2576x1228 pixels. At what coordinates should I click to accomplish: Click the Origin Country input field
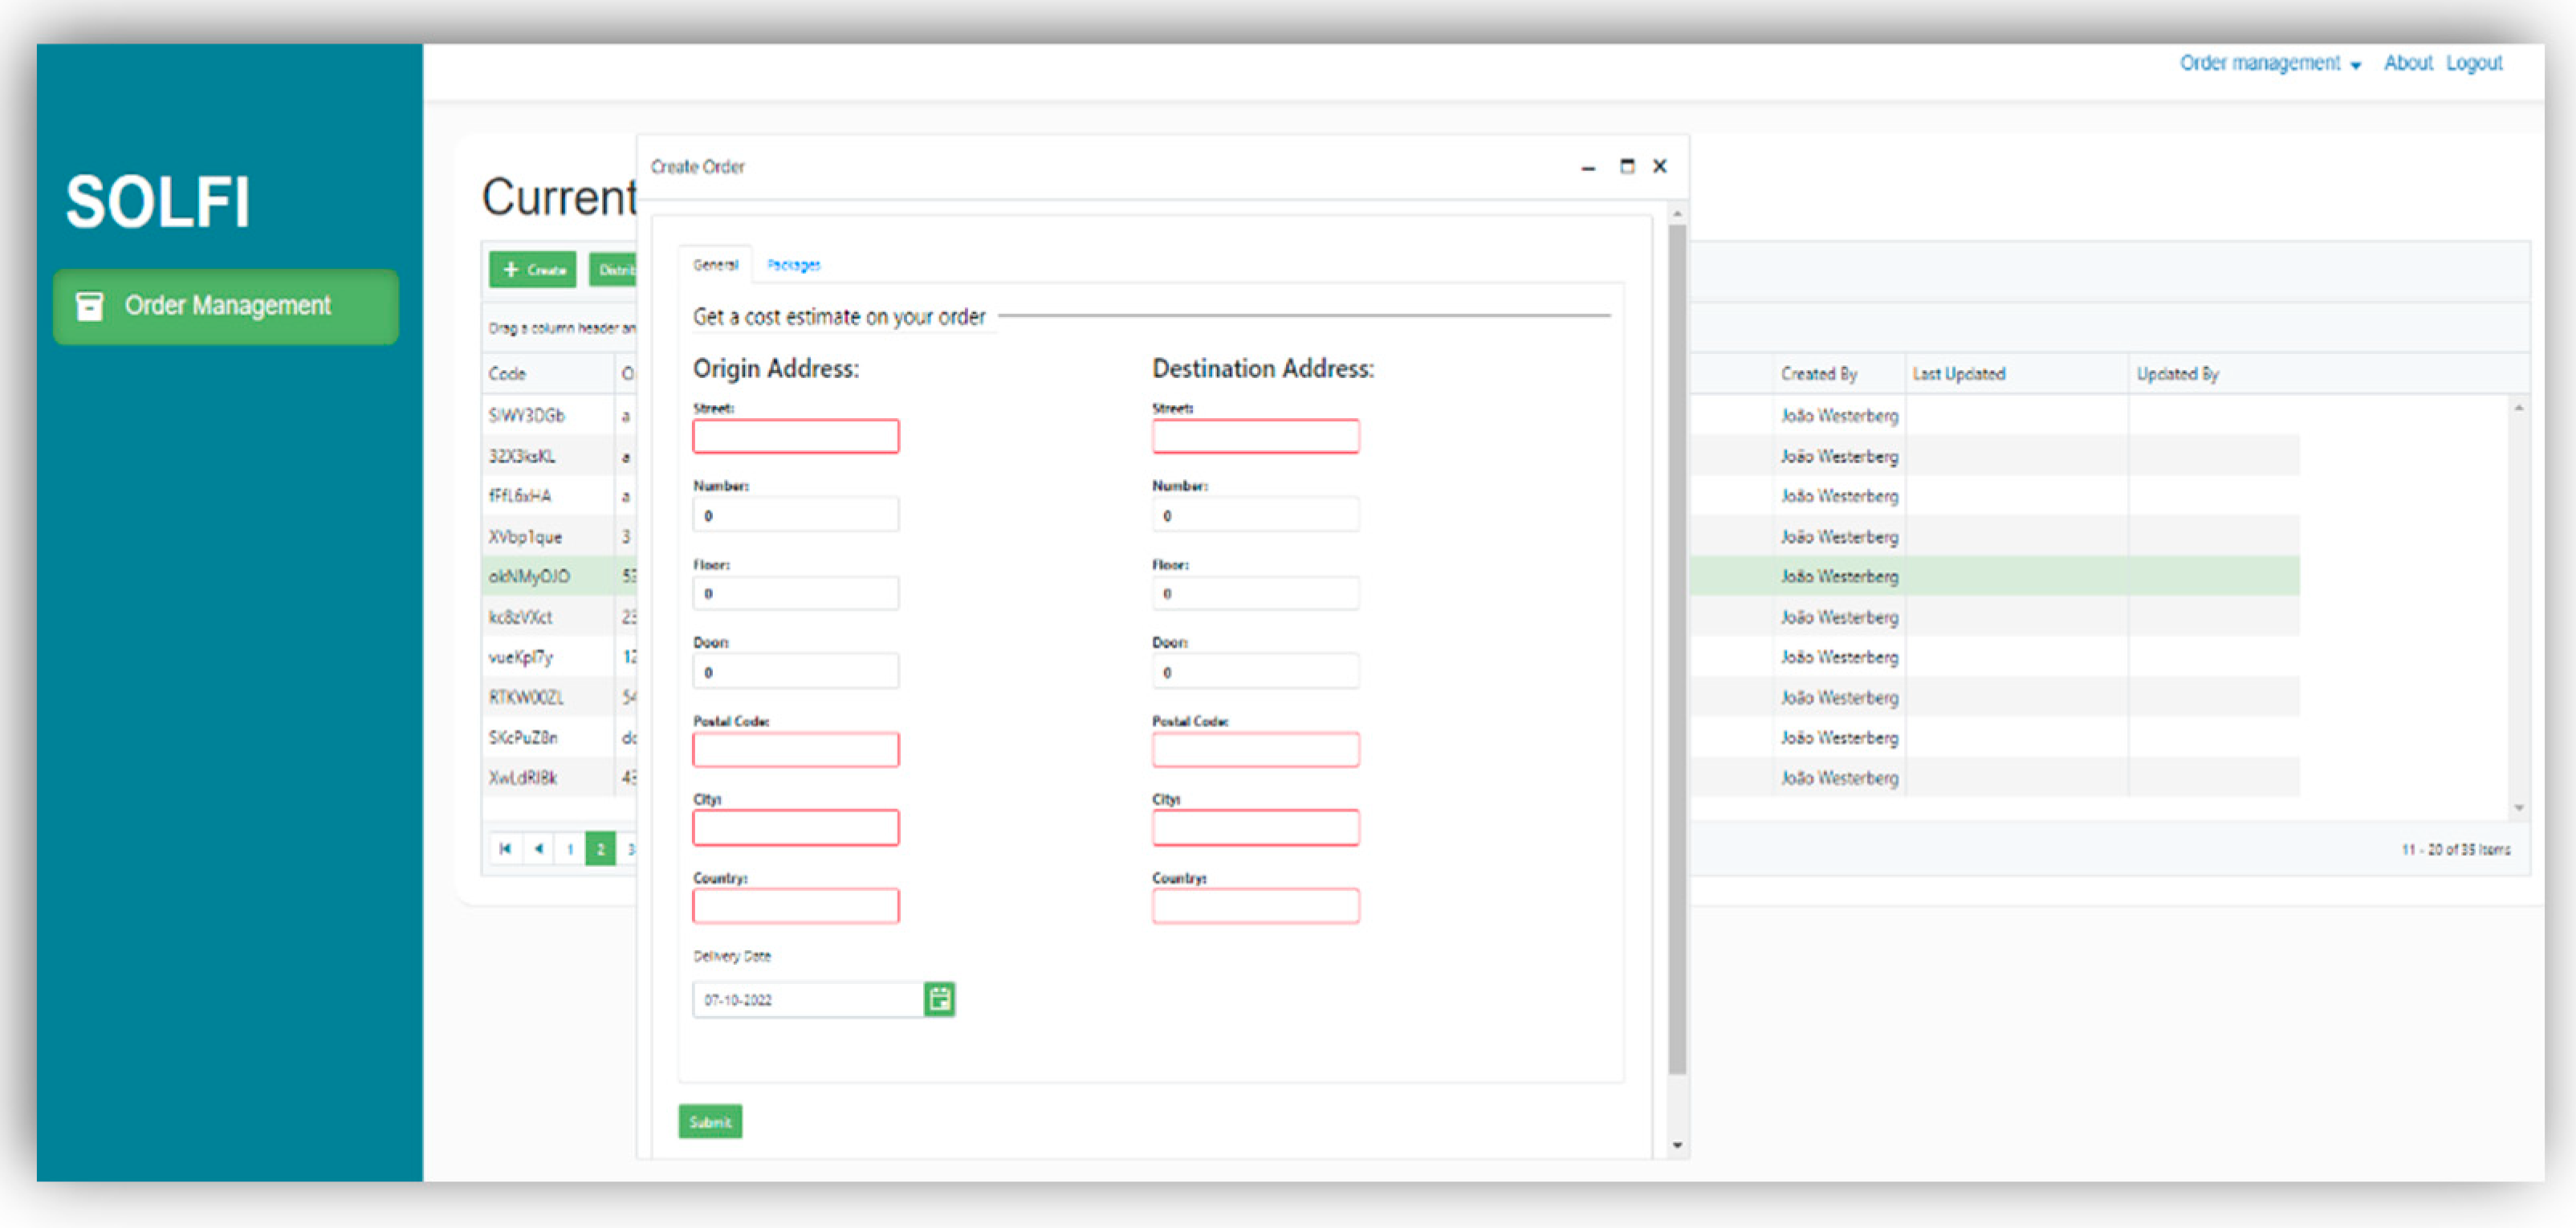click(x=795, y=905)
